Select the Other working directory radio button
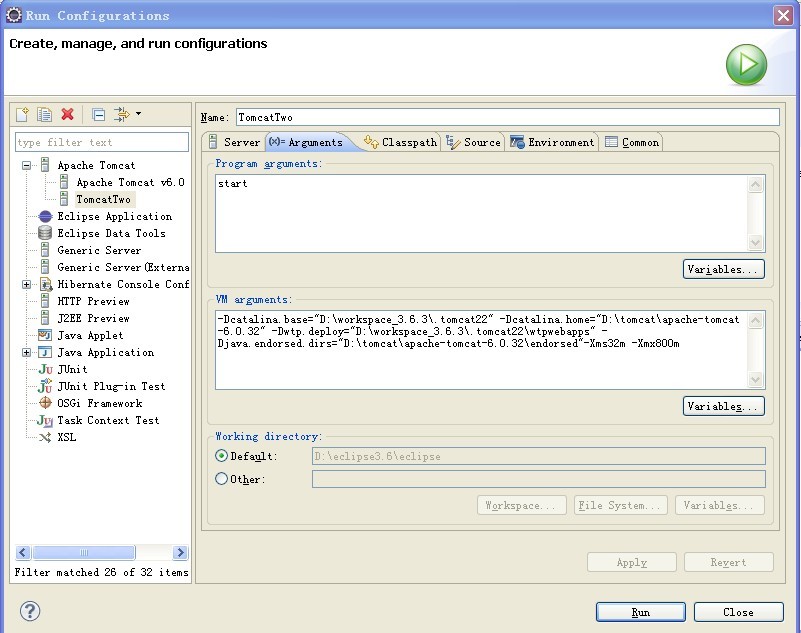 [x=221, y=479]
